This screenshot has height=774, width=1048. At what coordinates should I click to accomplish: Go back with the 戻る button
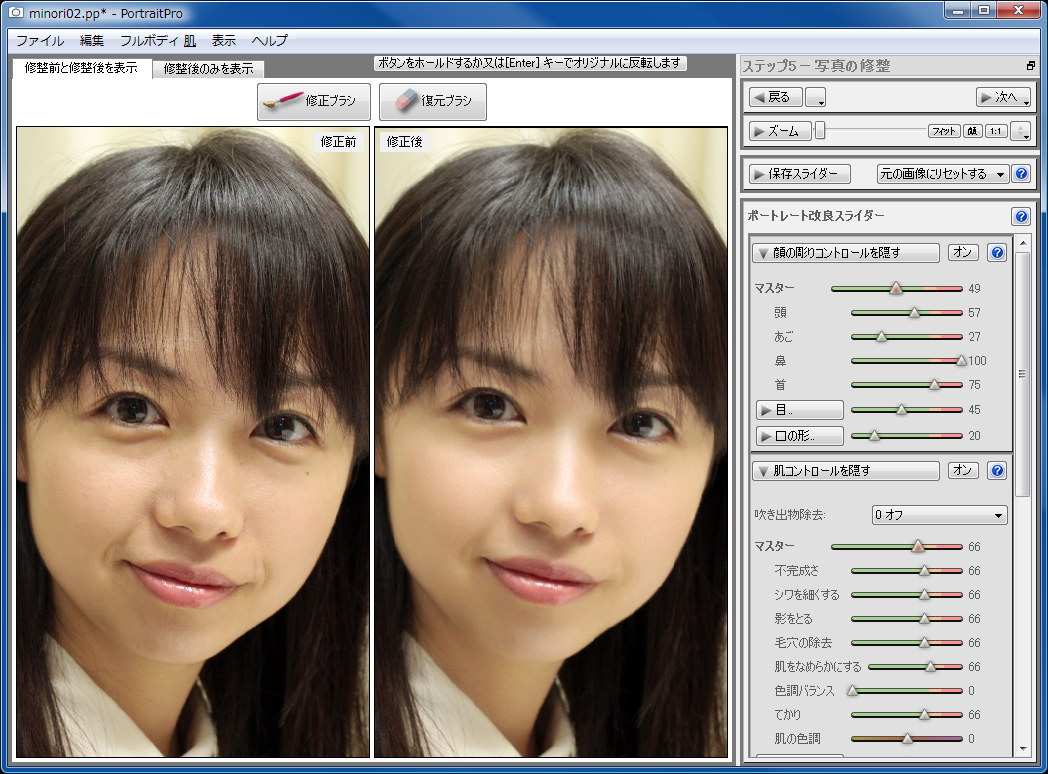[774, 98]
